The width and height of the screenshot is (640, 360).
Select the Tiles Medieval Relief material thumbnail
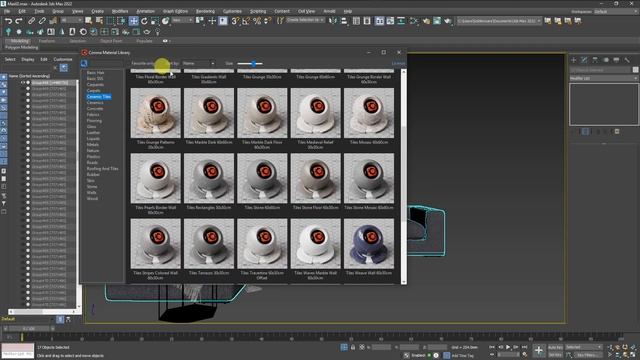tap(316, 113)
